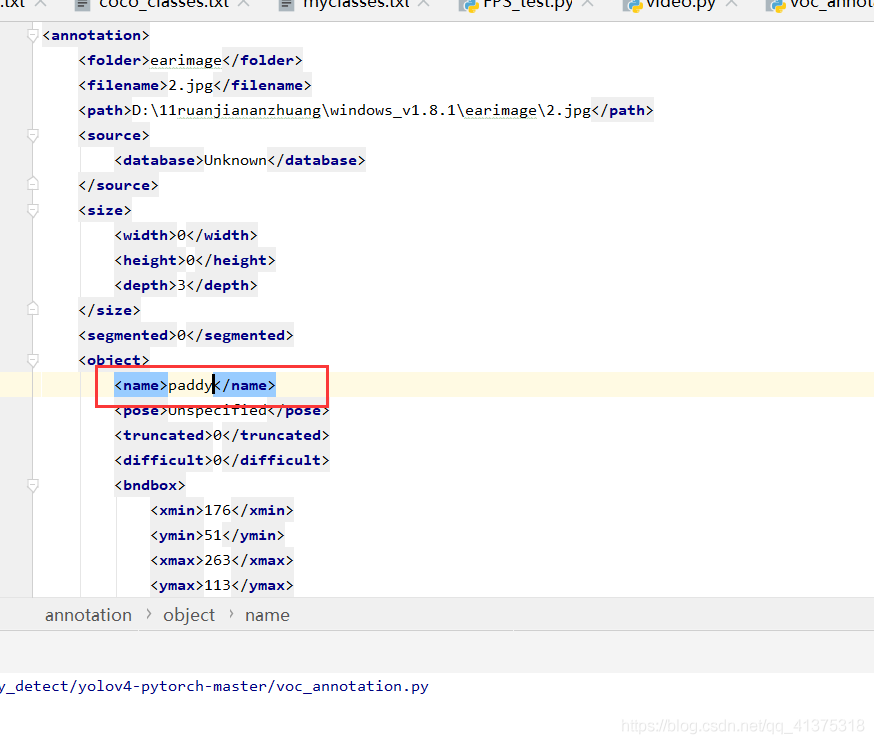Click the closing source tag fold marker

[x=32, y=185]
